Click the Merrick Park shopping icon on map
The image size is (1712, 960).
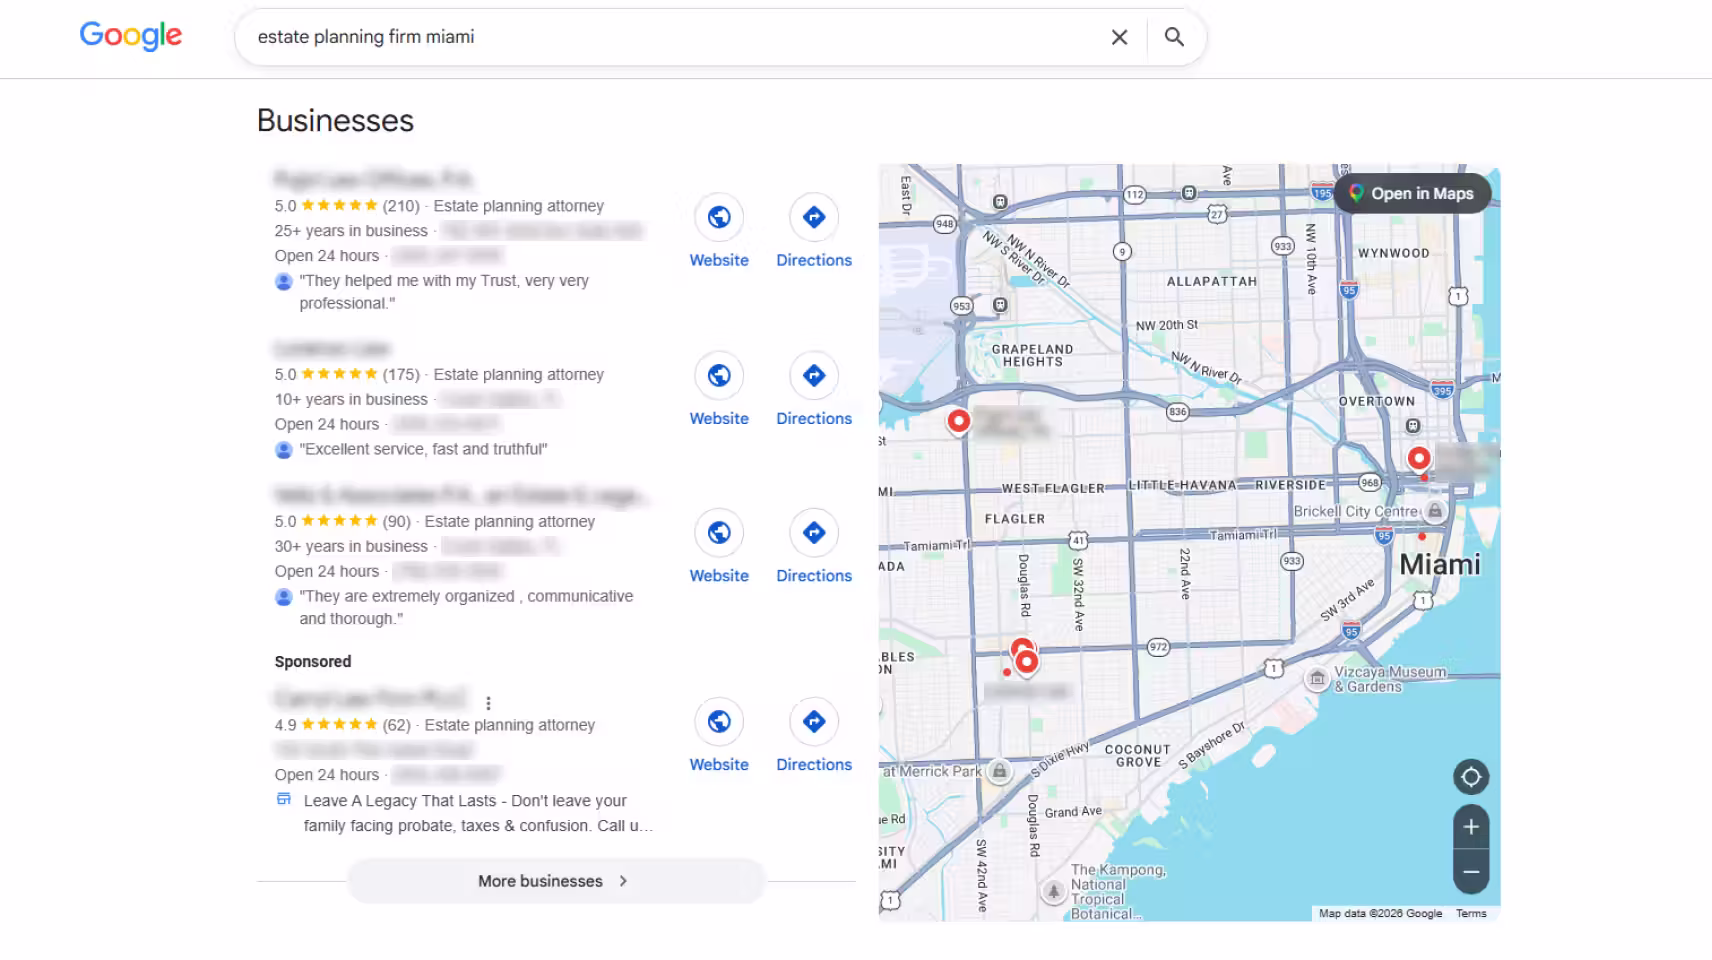click(999, 771)
